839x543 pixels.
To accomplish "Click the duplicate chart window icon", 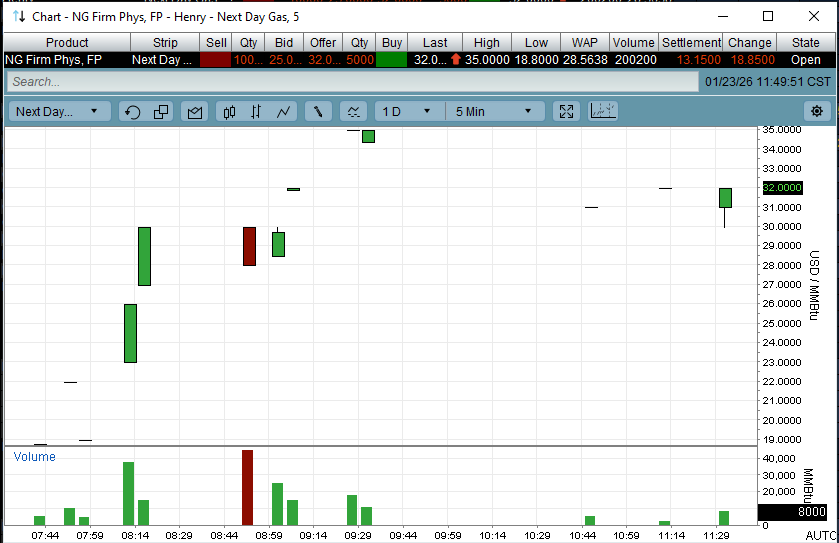I will coord(161,112).
